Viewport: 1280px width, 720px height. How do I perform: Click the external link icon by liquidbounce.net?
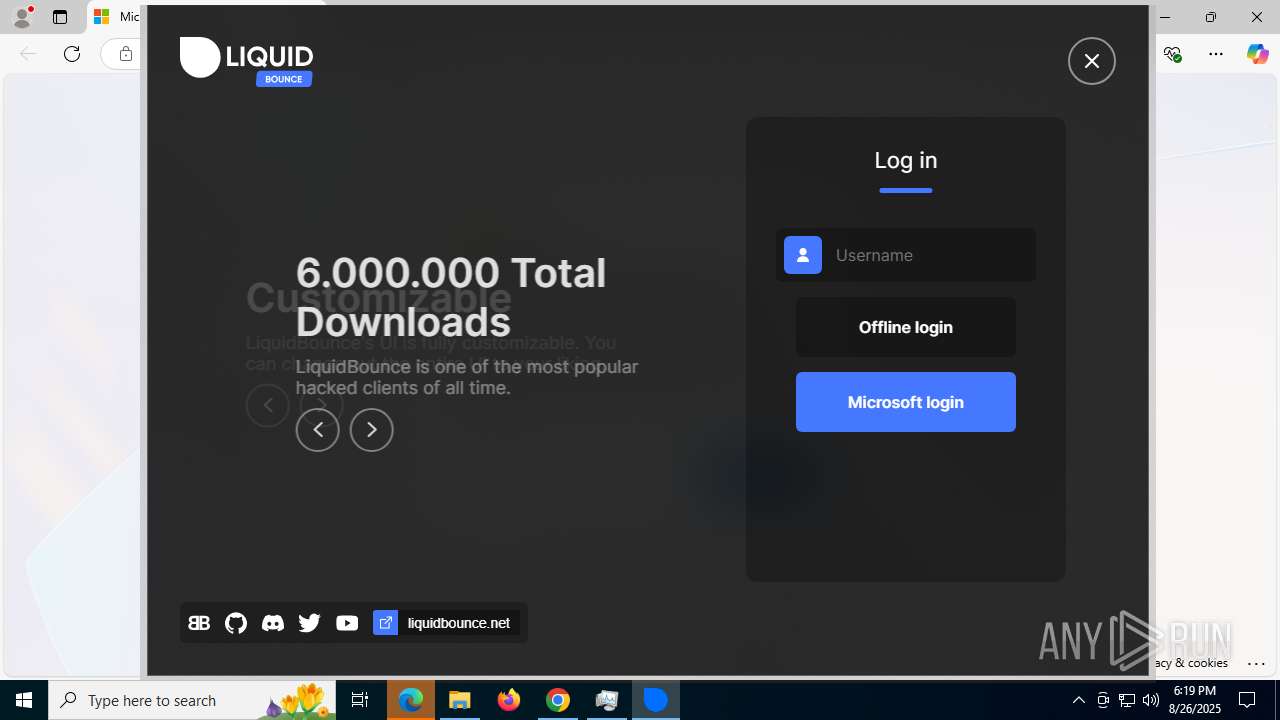(x=385, y=623)
